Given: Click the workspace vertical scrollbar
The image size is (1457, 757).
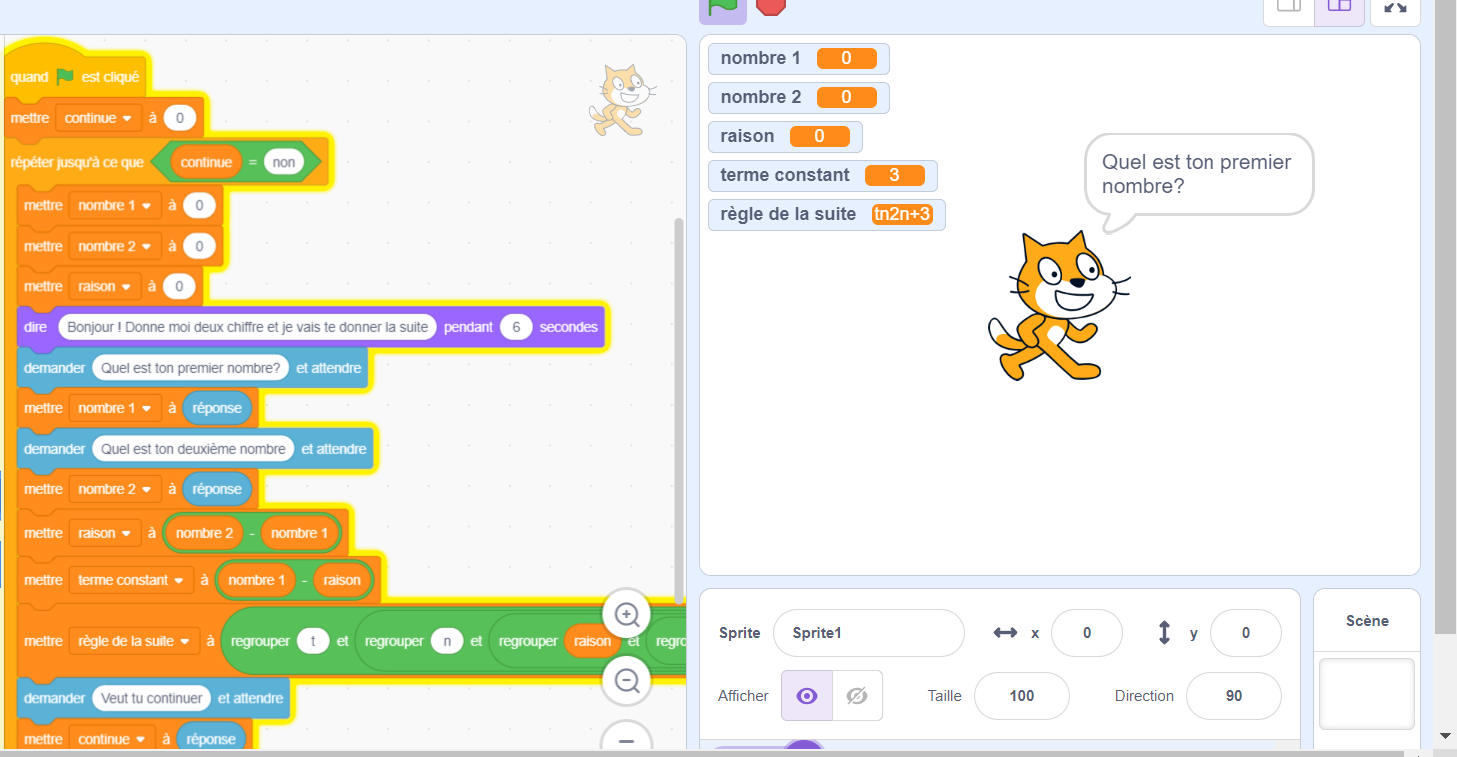Looking at the screenshot, I should tap(679, 410).
